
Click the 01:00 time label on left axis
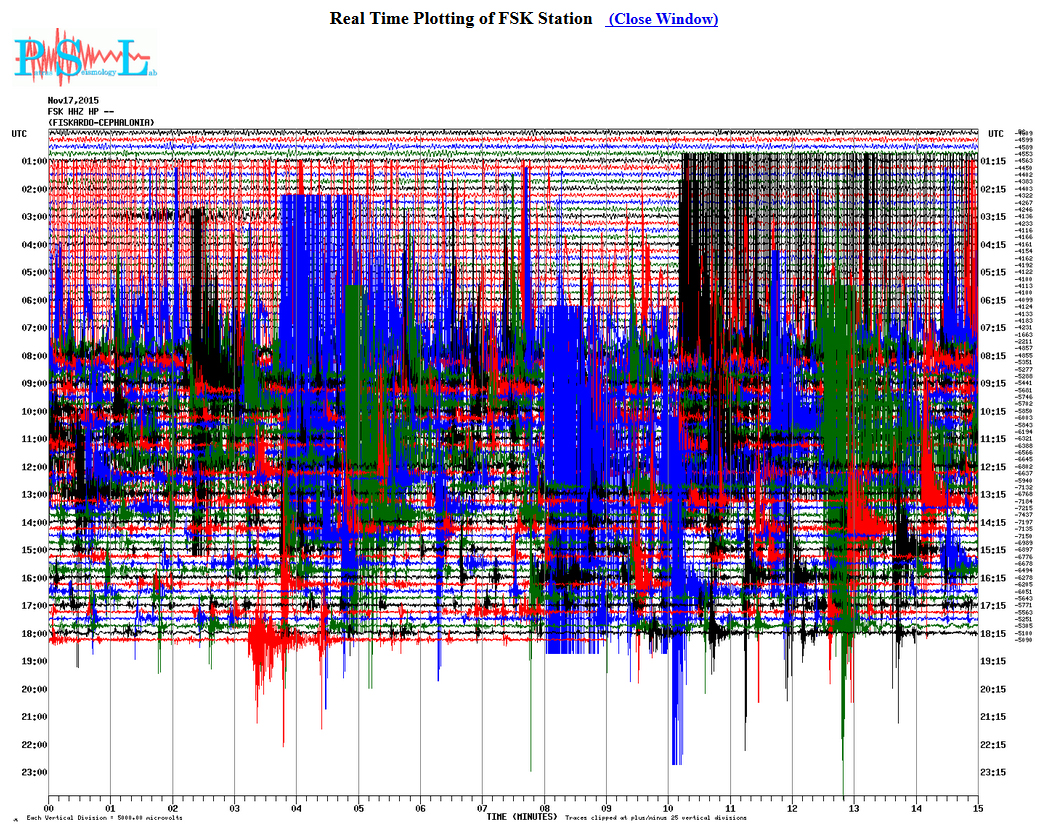[x=33, y=161]
